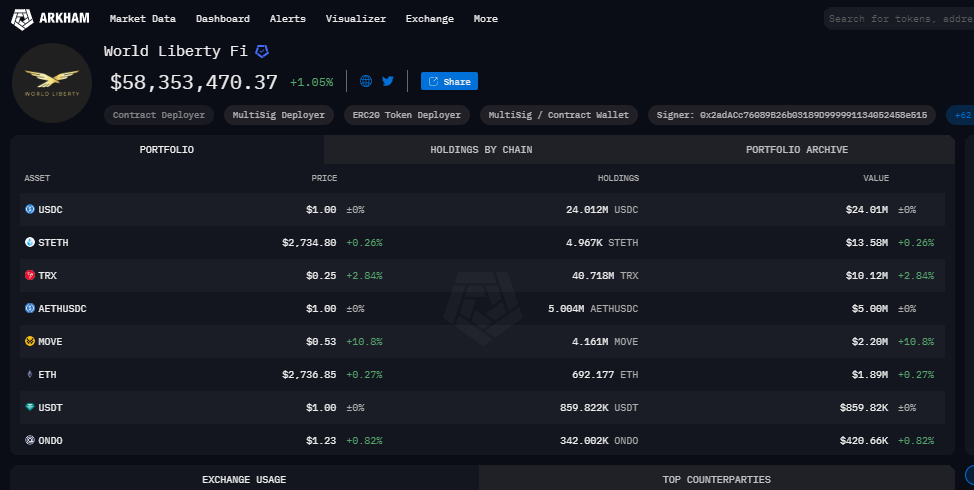
Task: Sort by the Asset column header
Action: click(37, 178)
